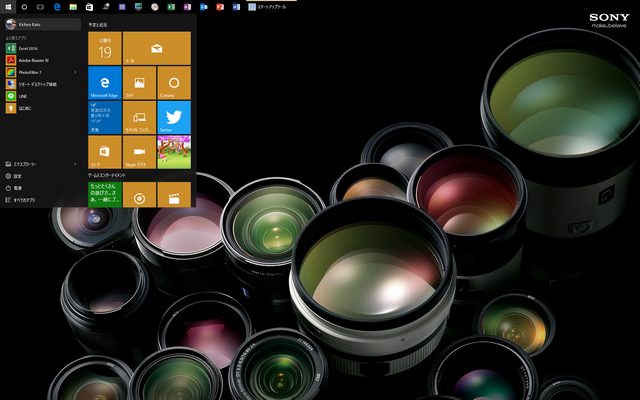Image resolution: width=640 pixels, height=400 pixels.
Task: Open エクスプローラー in the Start menu
Action: coord(43,164)
